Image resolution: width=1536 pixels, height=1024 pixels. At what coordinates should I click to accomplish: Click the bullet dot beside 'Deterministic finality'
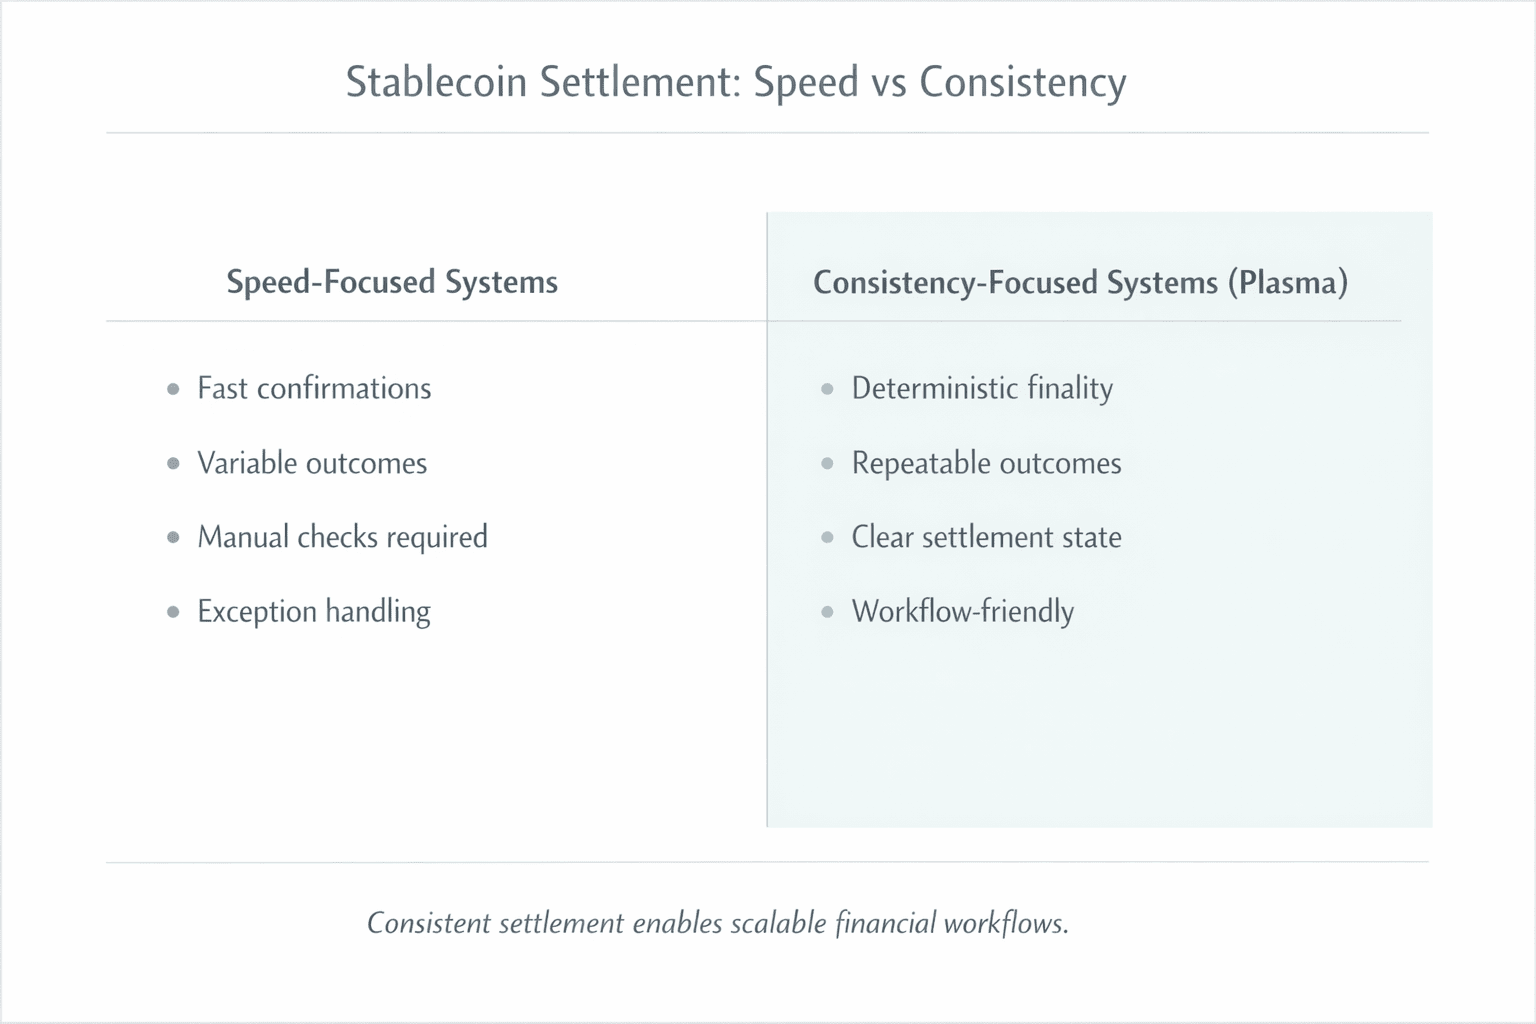[827, 389]
